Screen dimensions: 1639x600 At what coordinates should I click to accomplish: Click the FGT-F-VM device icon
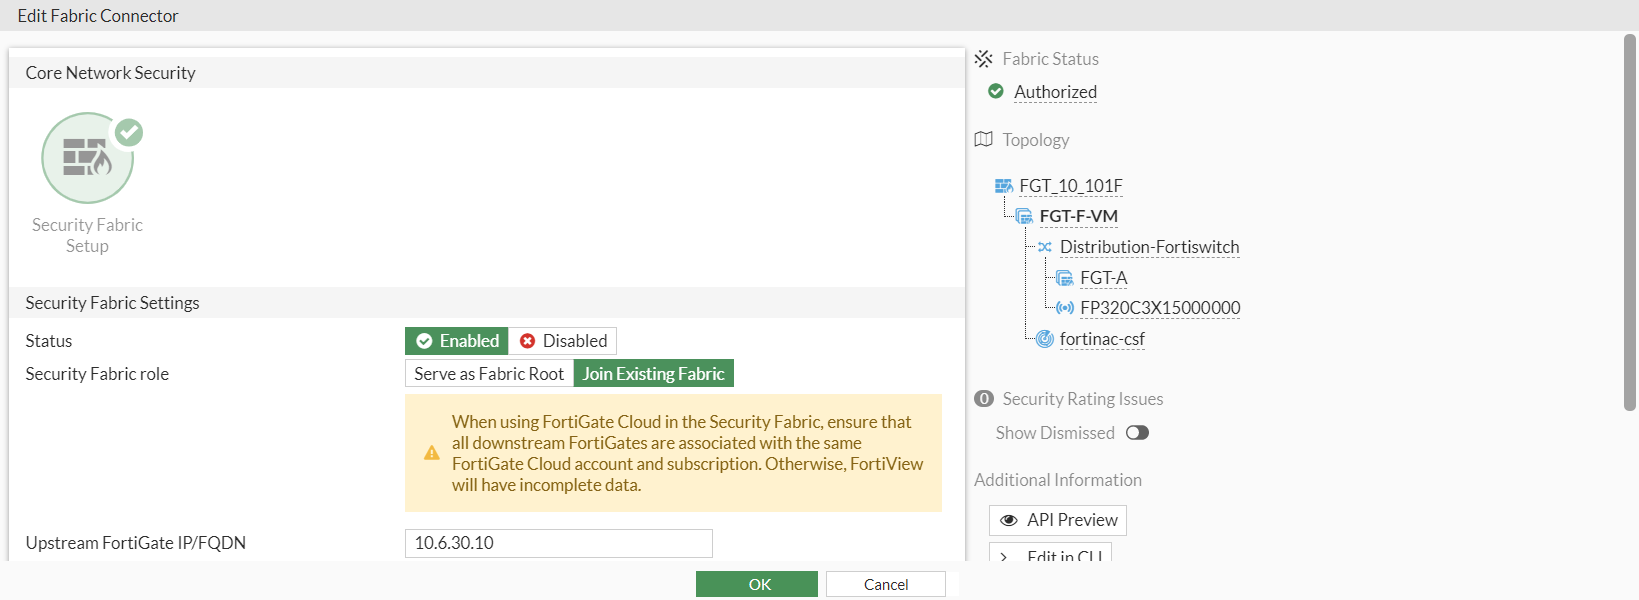click(x=1025, y=216)
